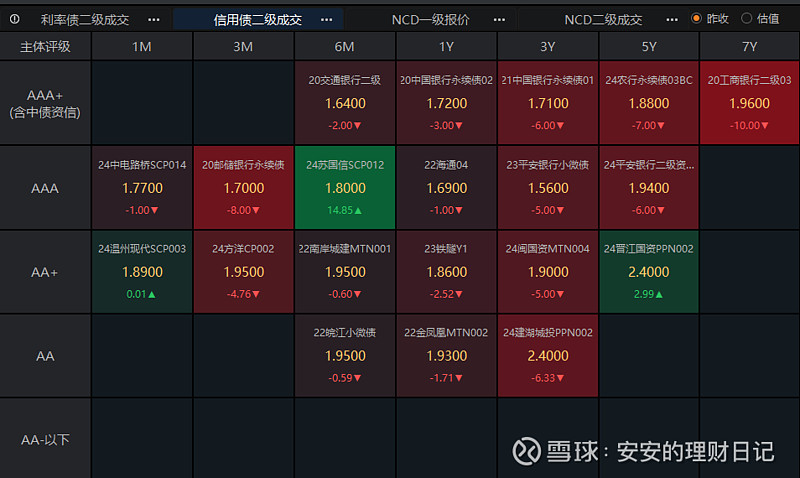Image resolution: width=800 pixels, height=478 pixels.
Task: Click the 14.85 up change value
Action: (344, 210)
